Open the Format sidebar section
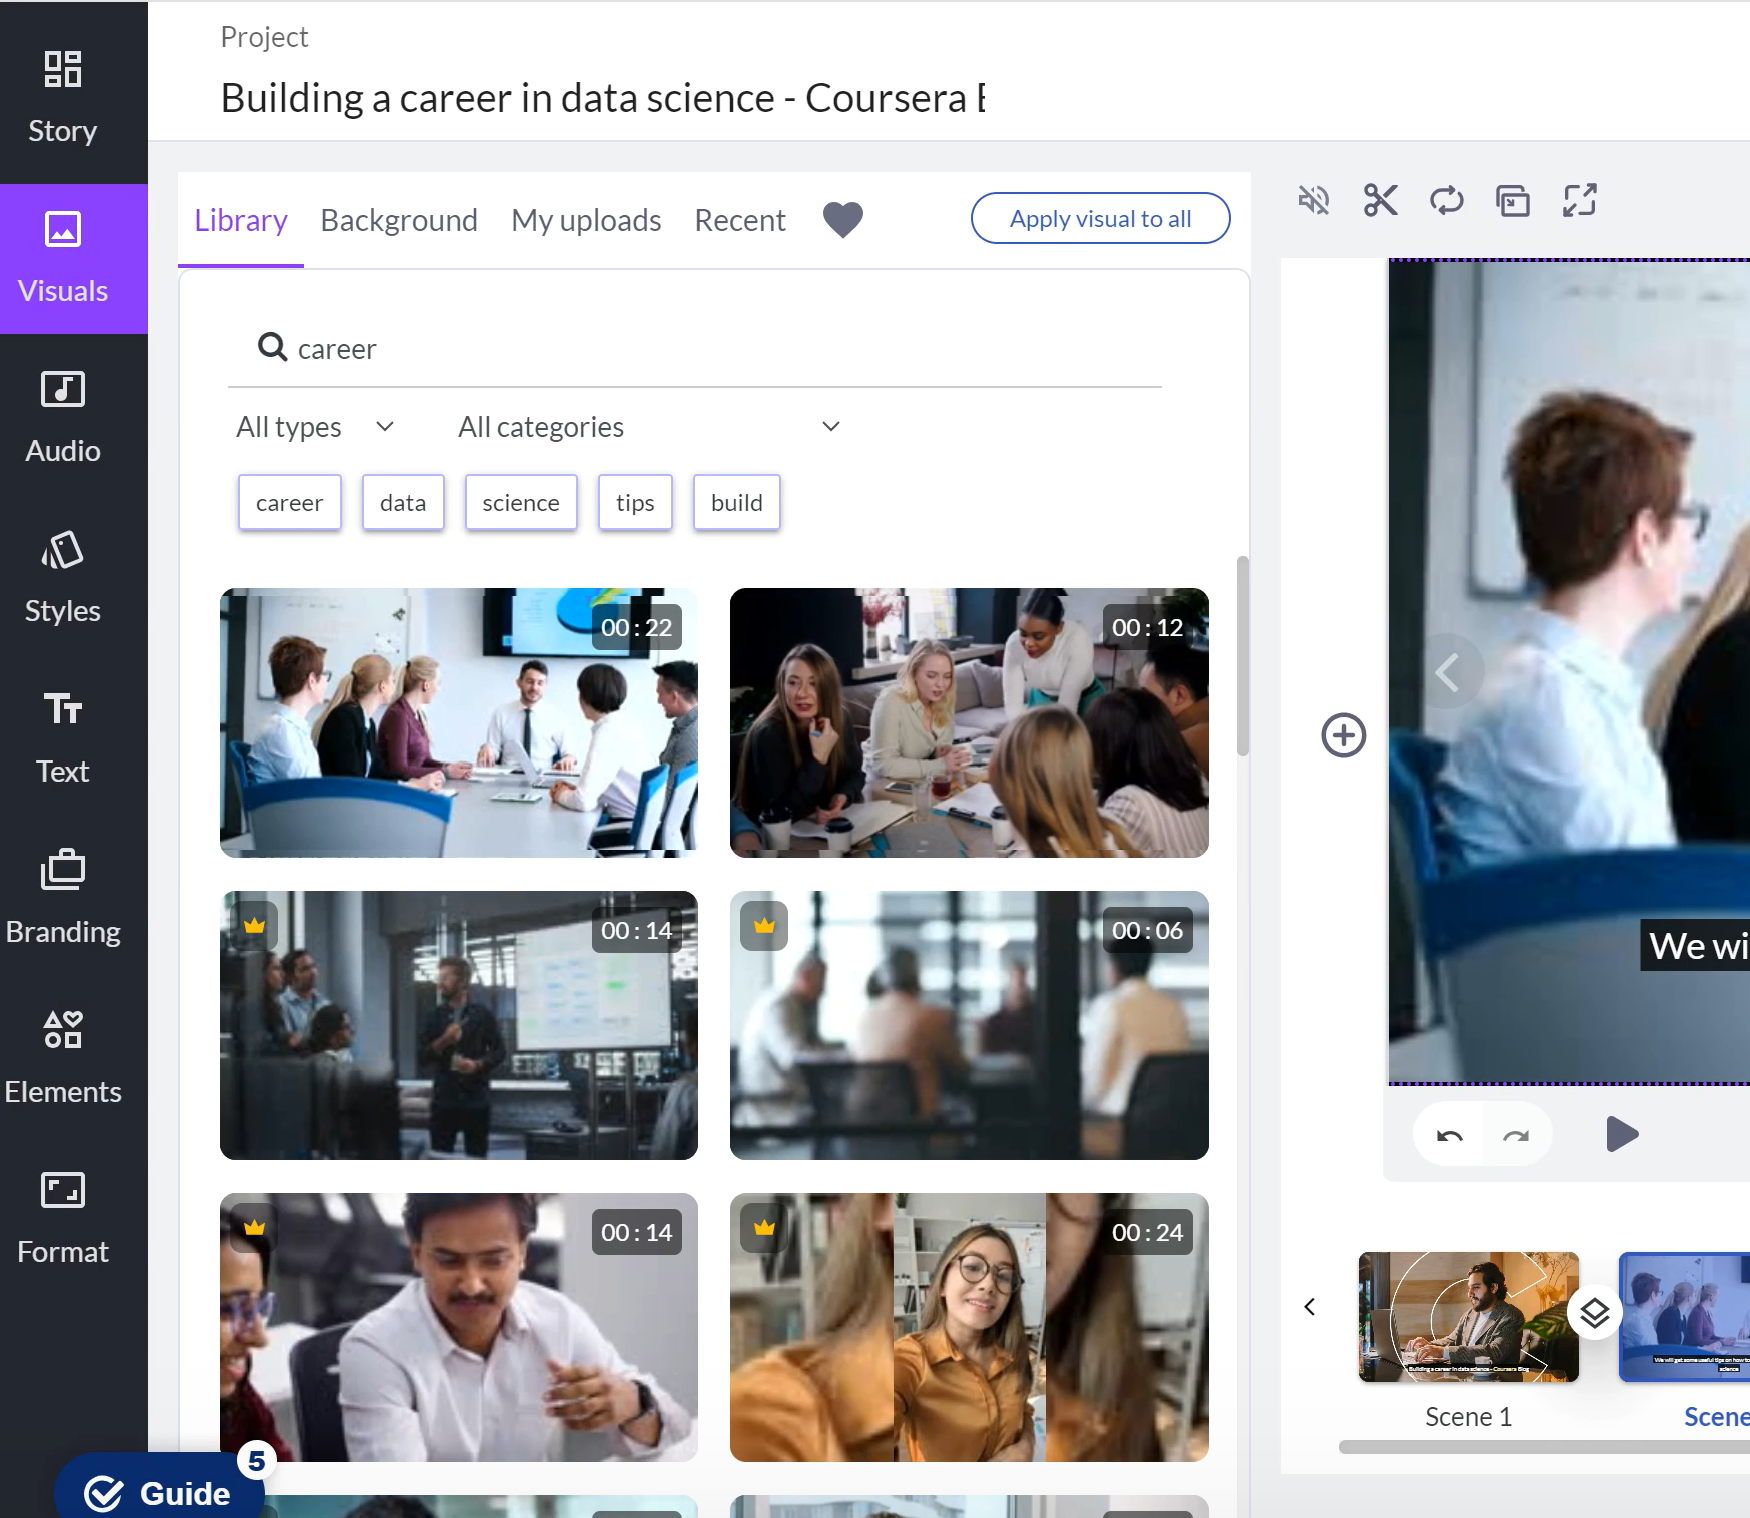 [63, 1217]
